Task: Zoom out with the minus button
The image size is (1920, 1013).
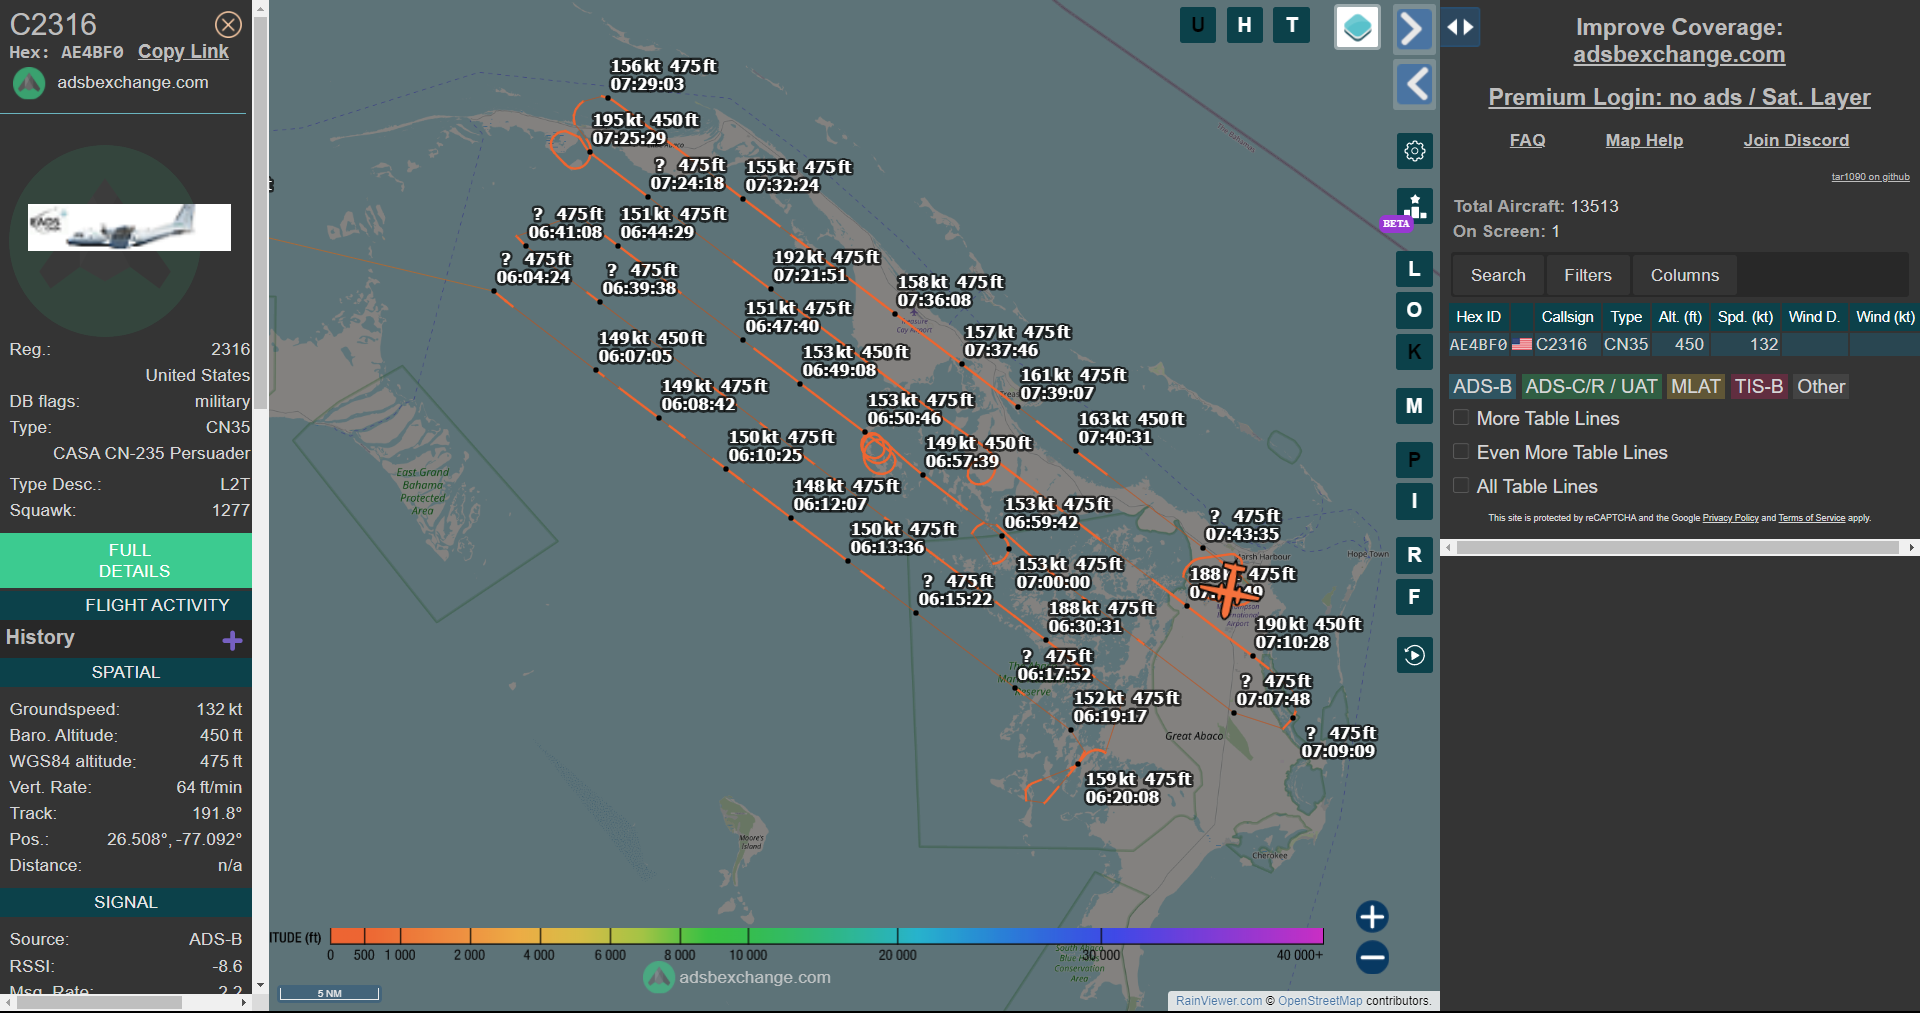Action: (x=1372, y=957)
